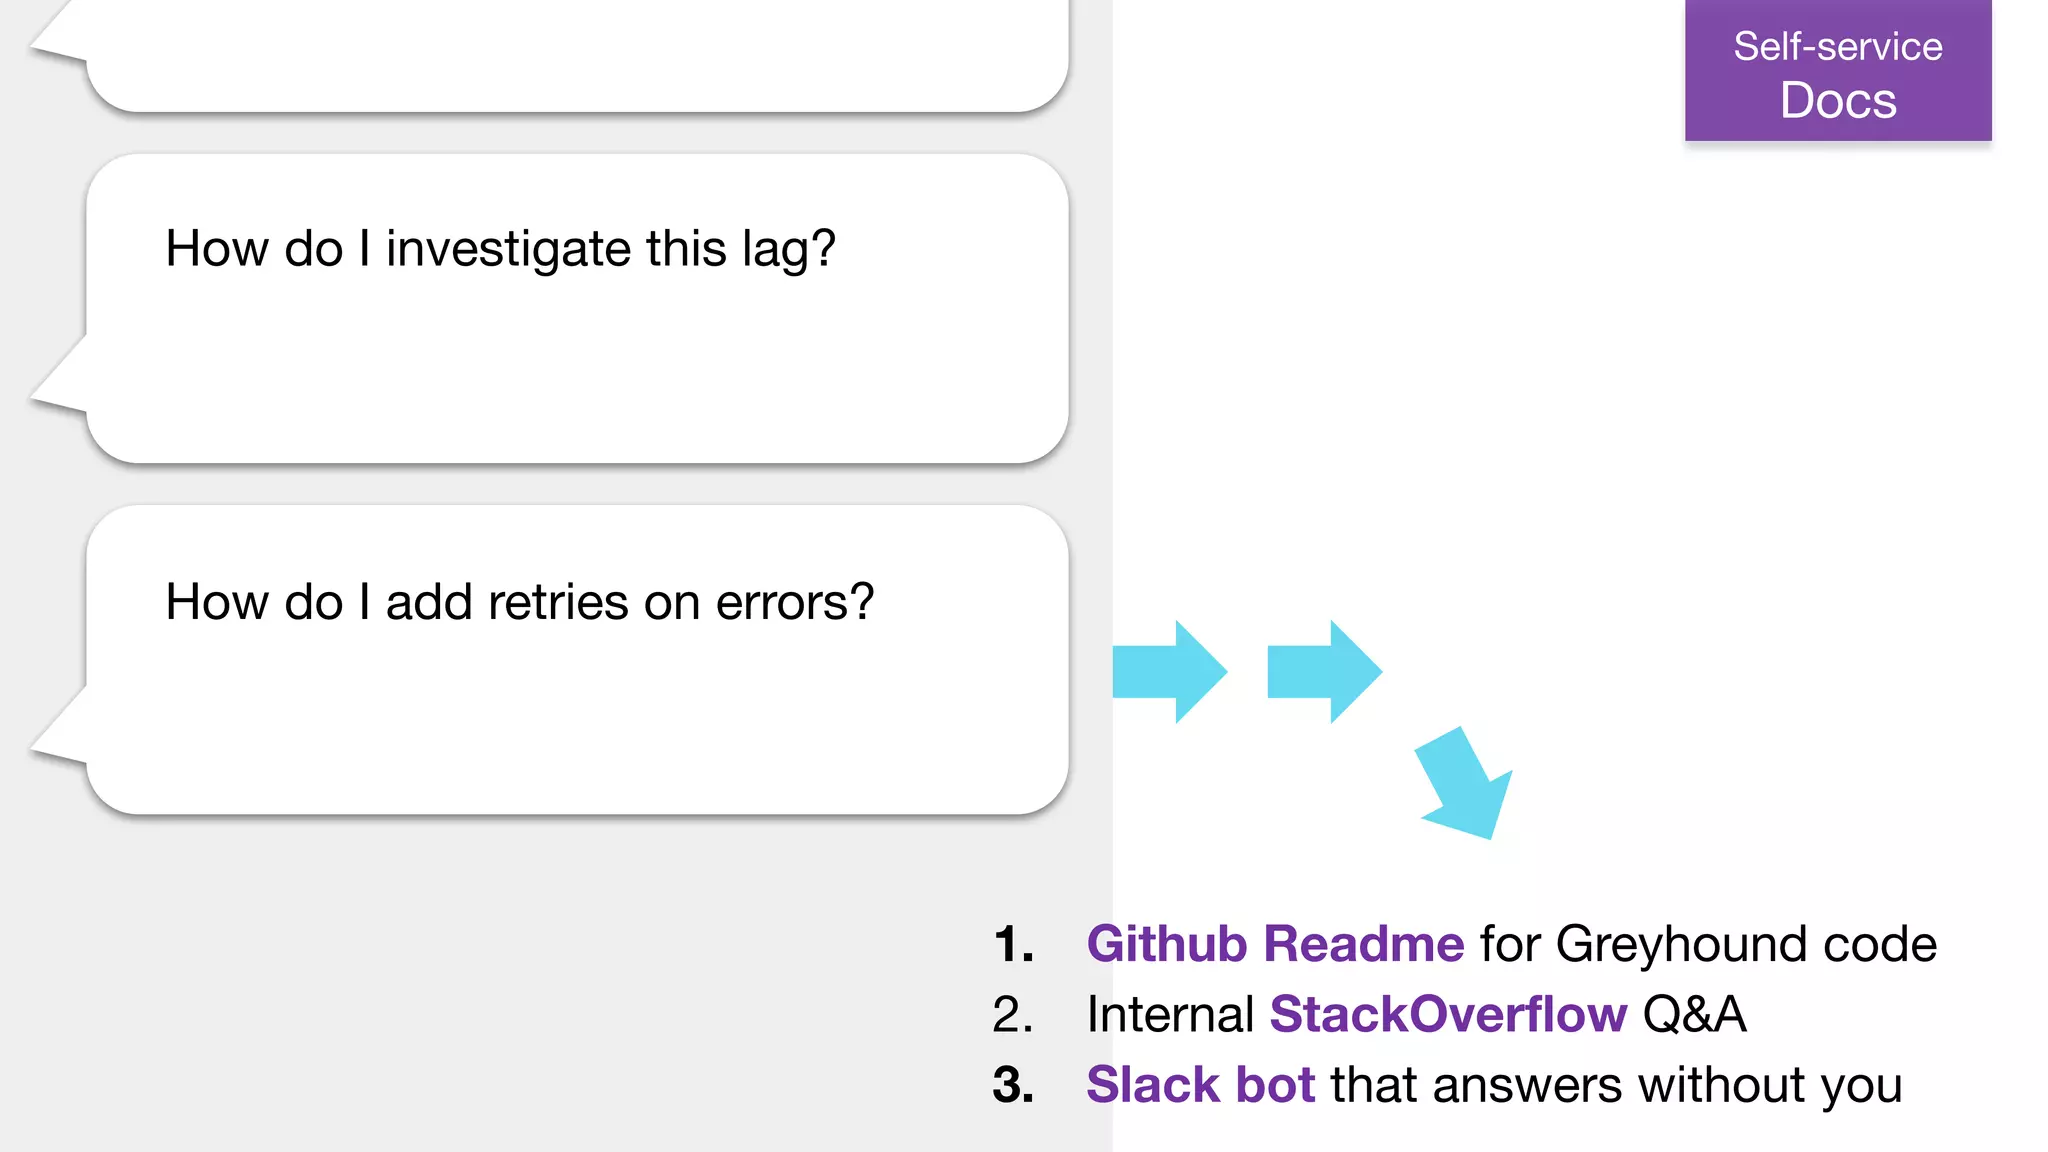Click the phrase 'that answers without you'

tap(1616, 1085)
